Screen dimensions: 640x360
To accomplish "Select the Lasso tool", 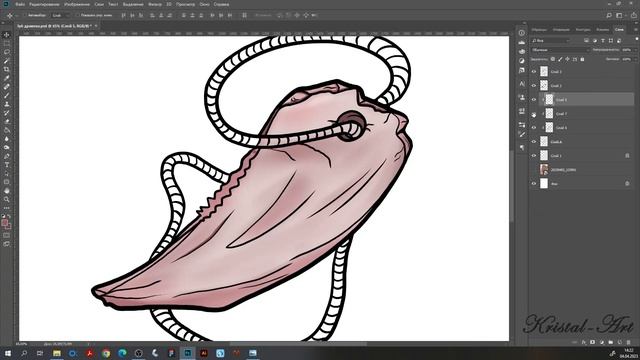I will point(7,52).
